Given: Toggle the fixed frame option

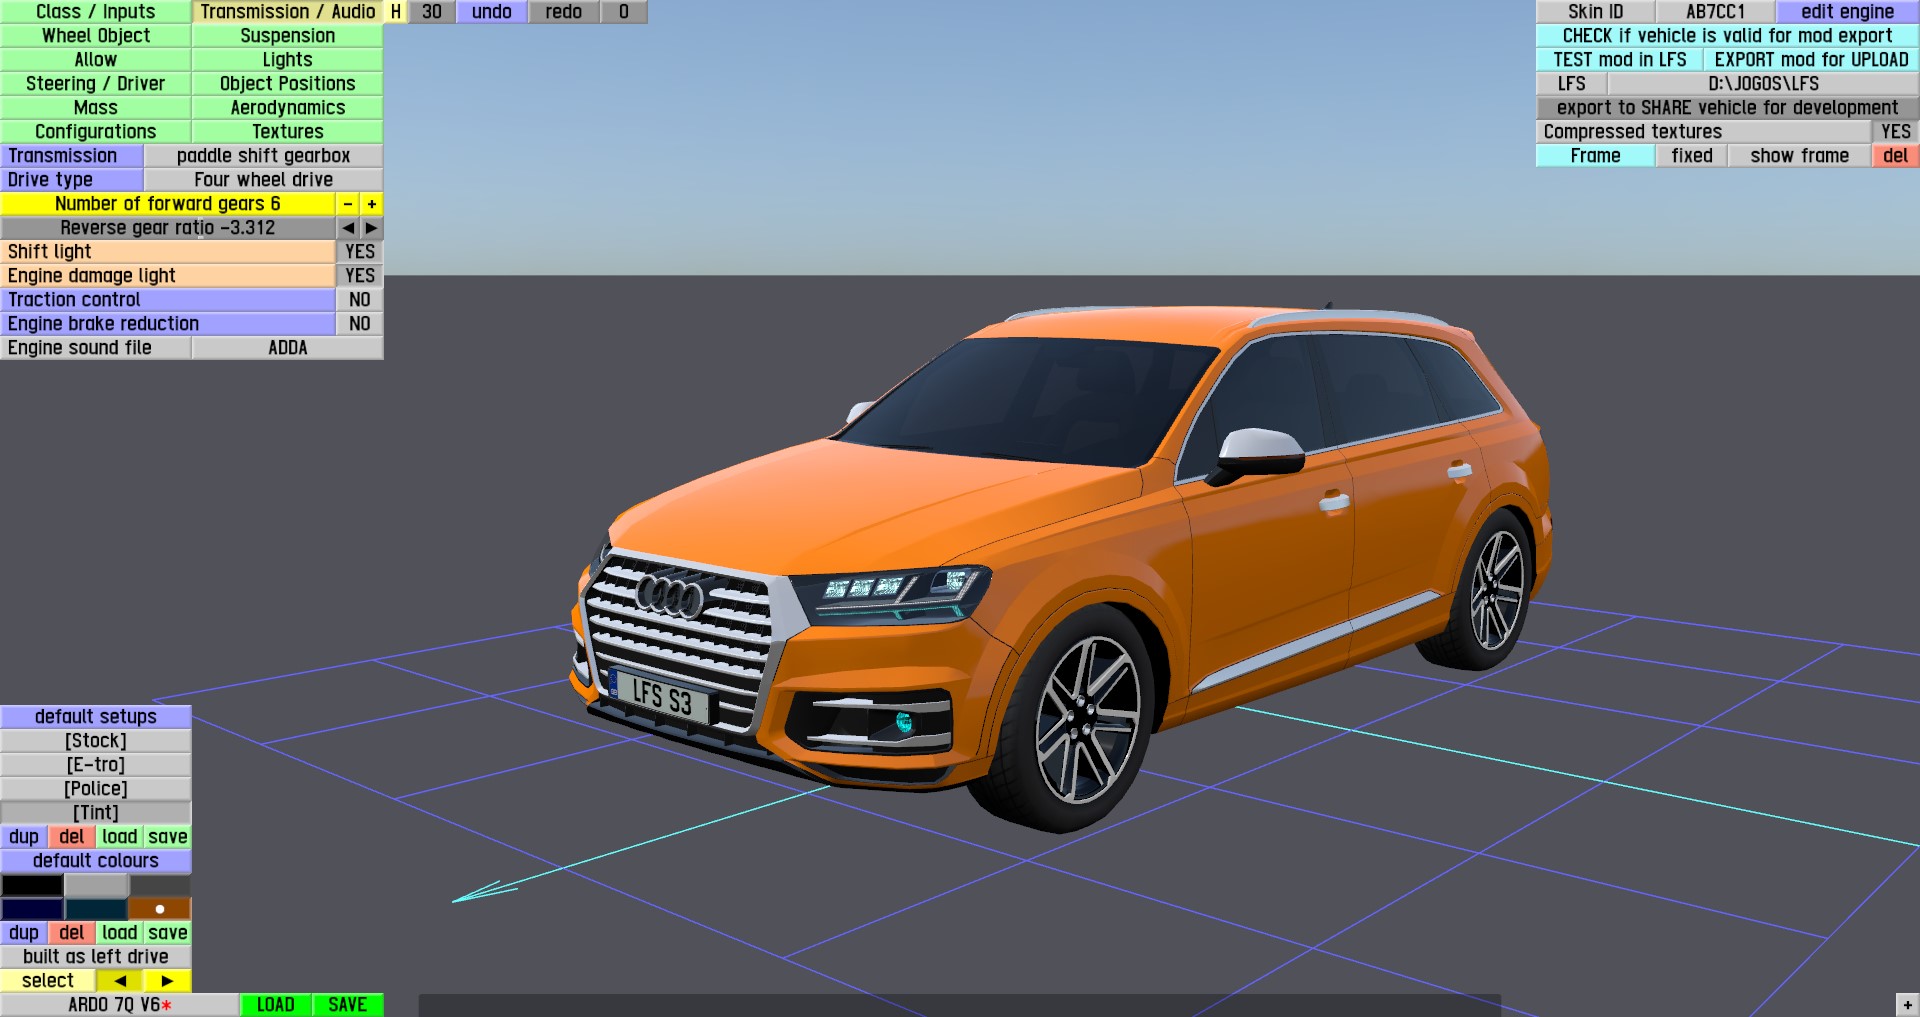Looking at the screenshot, I should pos(1692,156).
